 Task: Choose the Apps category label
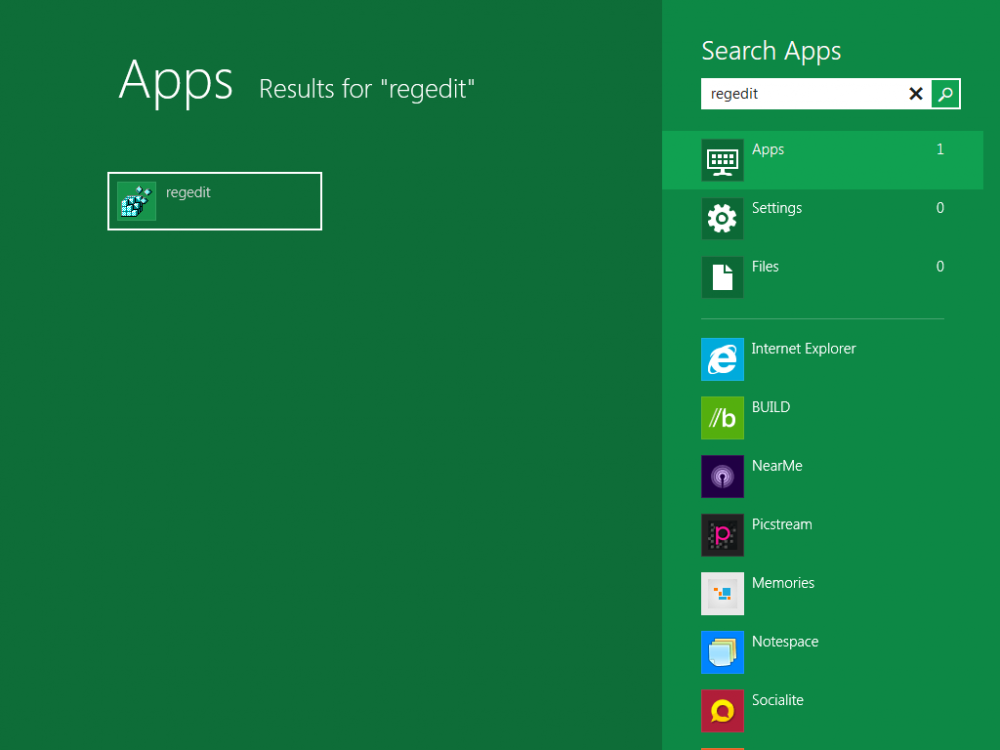pos(768,150)
